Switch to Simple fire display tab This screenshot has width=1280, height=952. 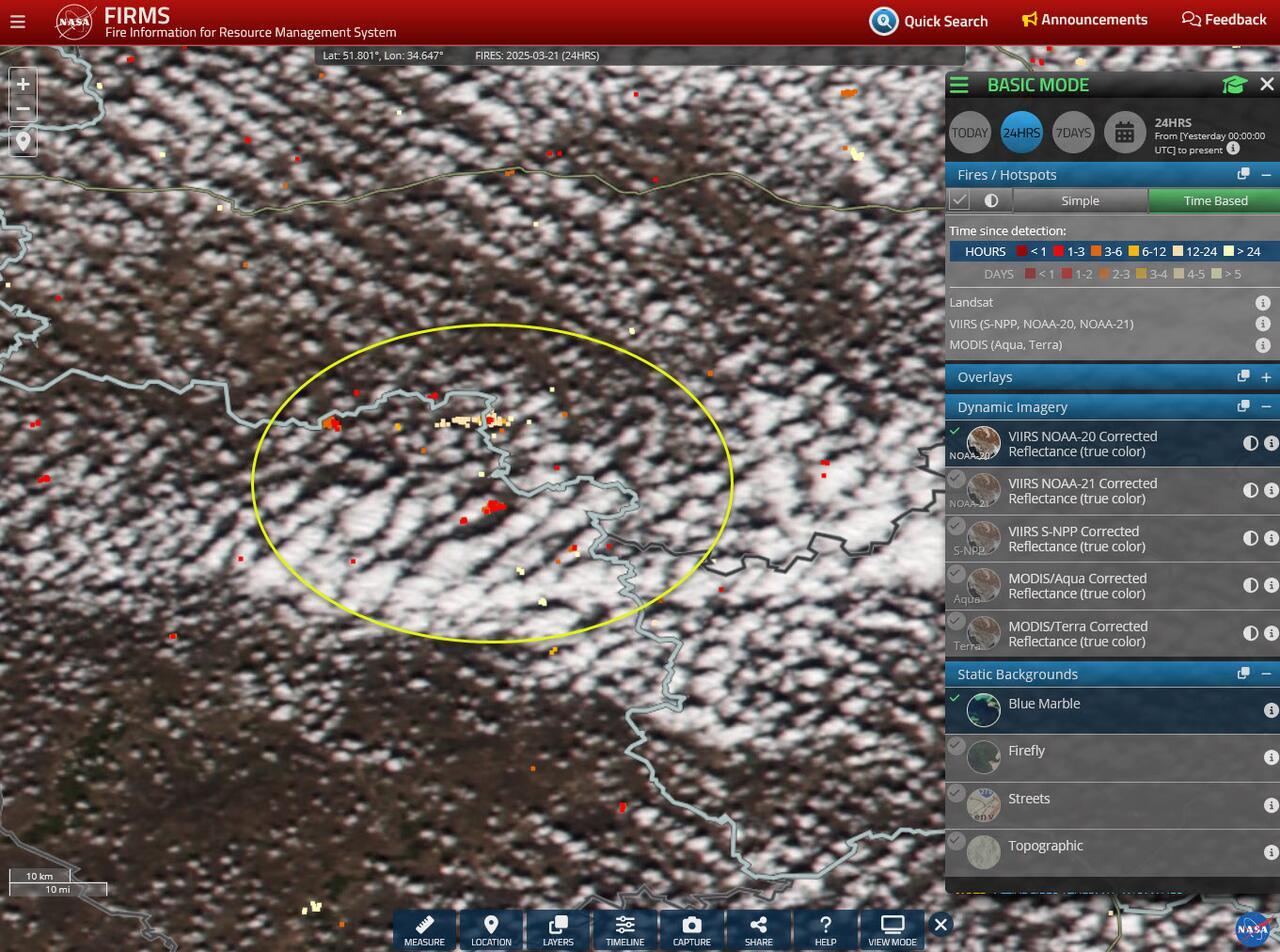tap(1080, 201)
